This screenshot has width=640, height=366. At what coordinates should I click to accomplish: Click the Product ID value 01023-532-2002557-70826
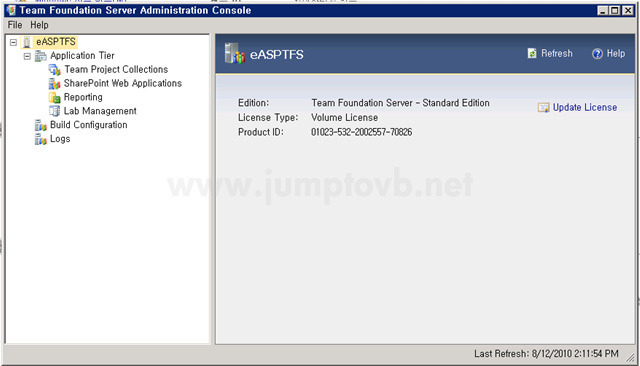point(362,132)
